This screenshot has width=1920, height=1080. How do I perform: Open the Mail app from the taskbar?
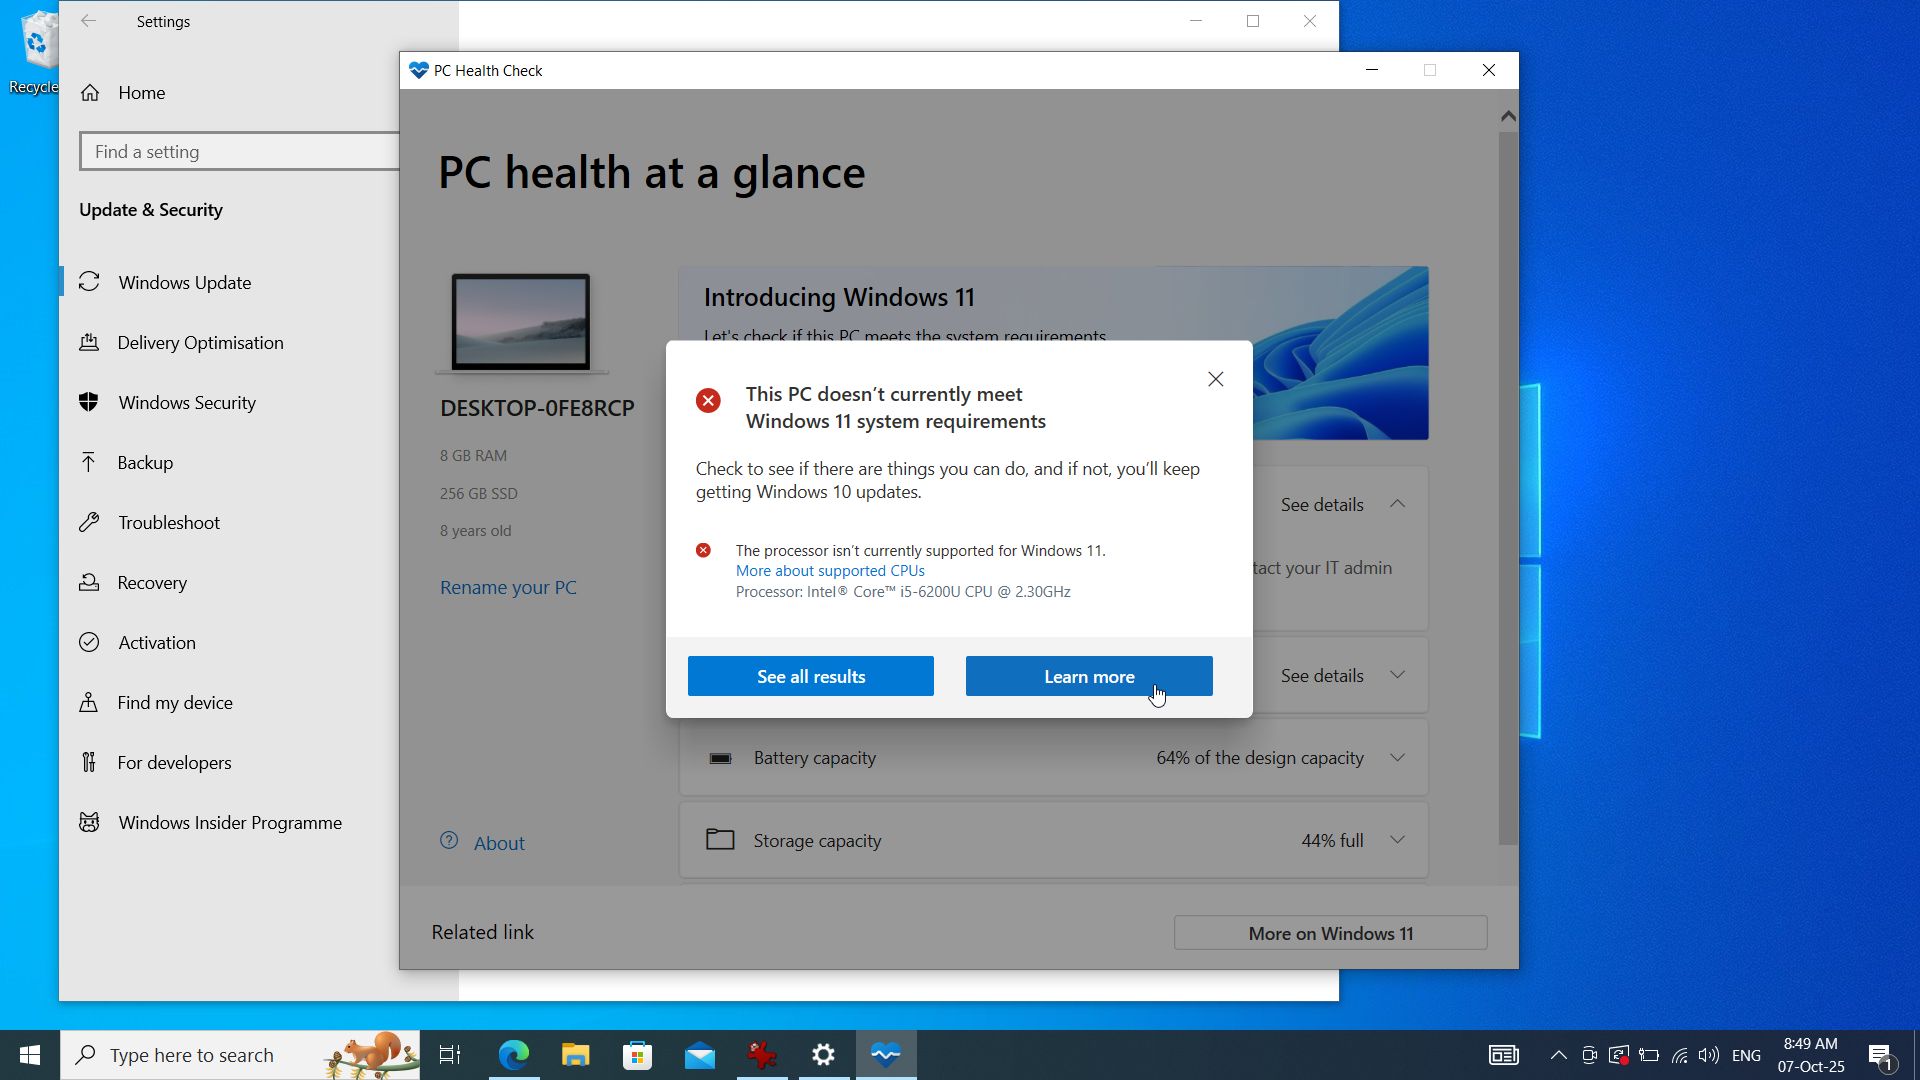click(700, 1054)
